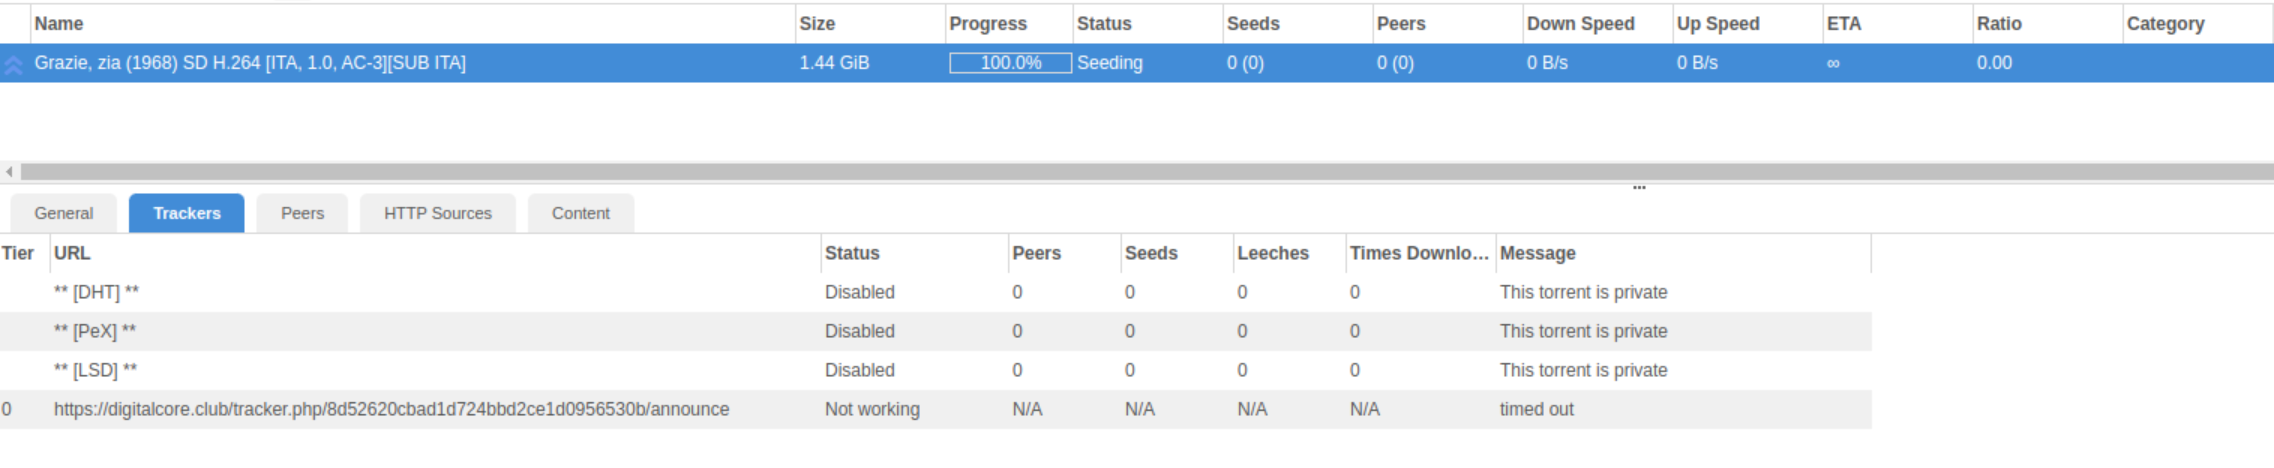The image size is (2274, 468).
Task: Select the ** [PeX] ** tracker row
Action: pos(95,331)
